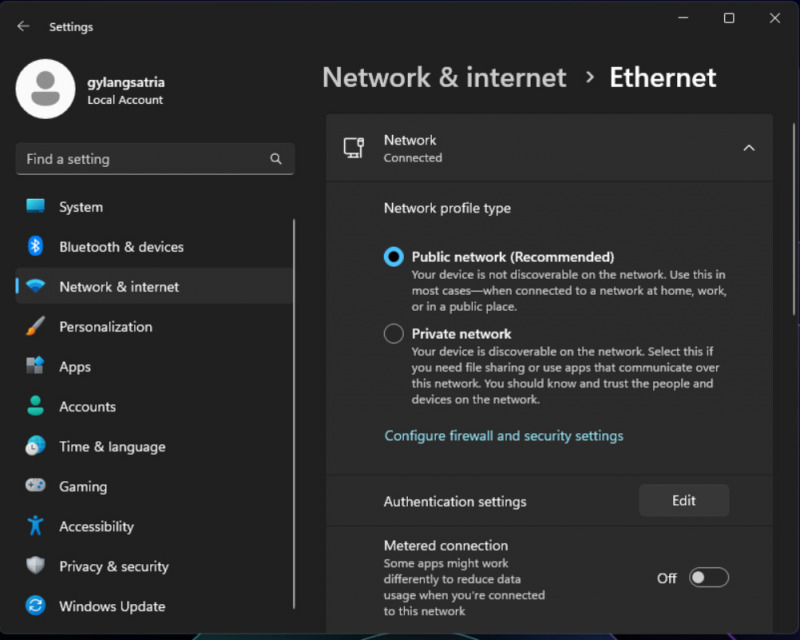Go to Accessibility settings
Screen dimensions: 800x640
click(x=155, y=526)
